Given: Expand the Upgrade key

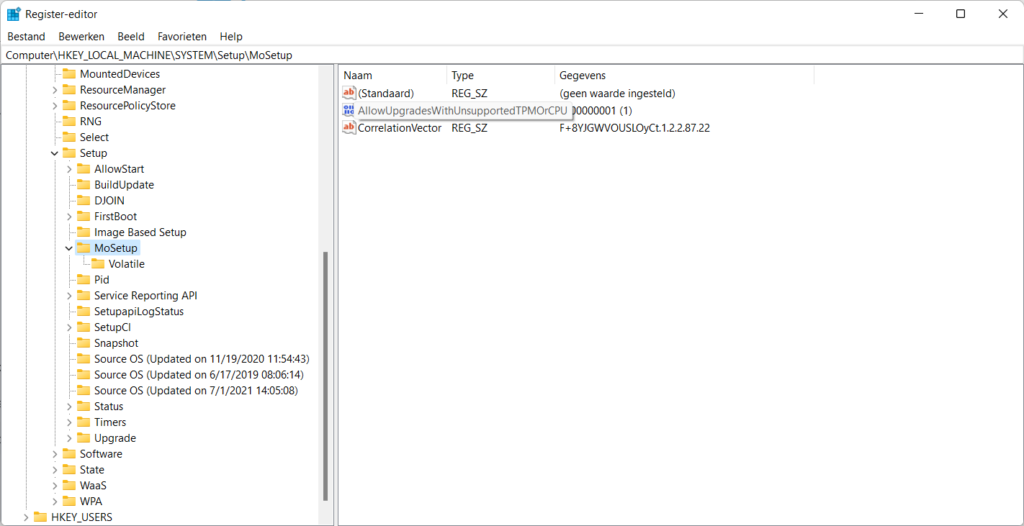Looking at the screenshot, I should point(69,438).
